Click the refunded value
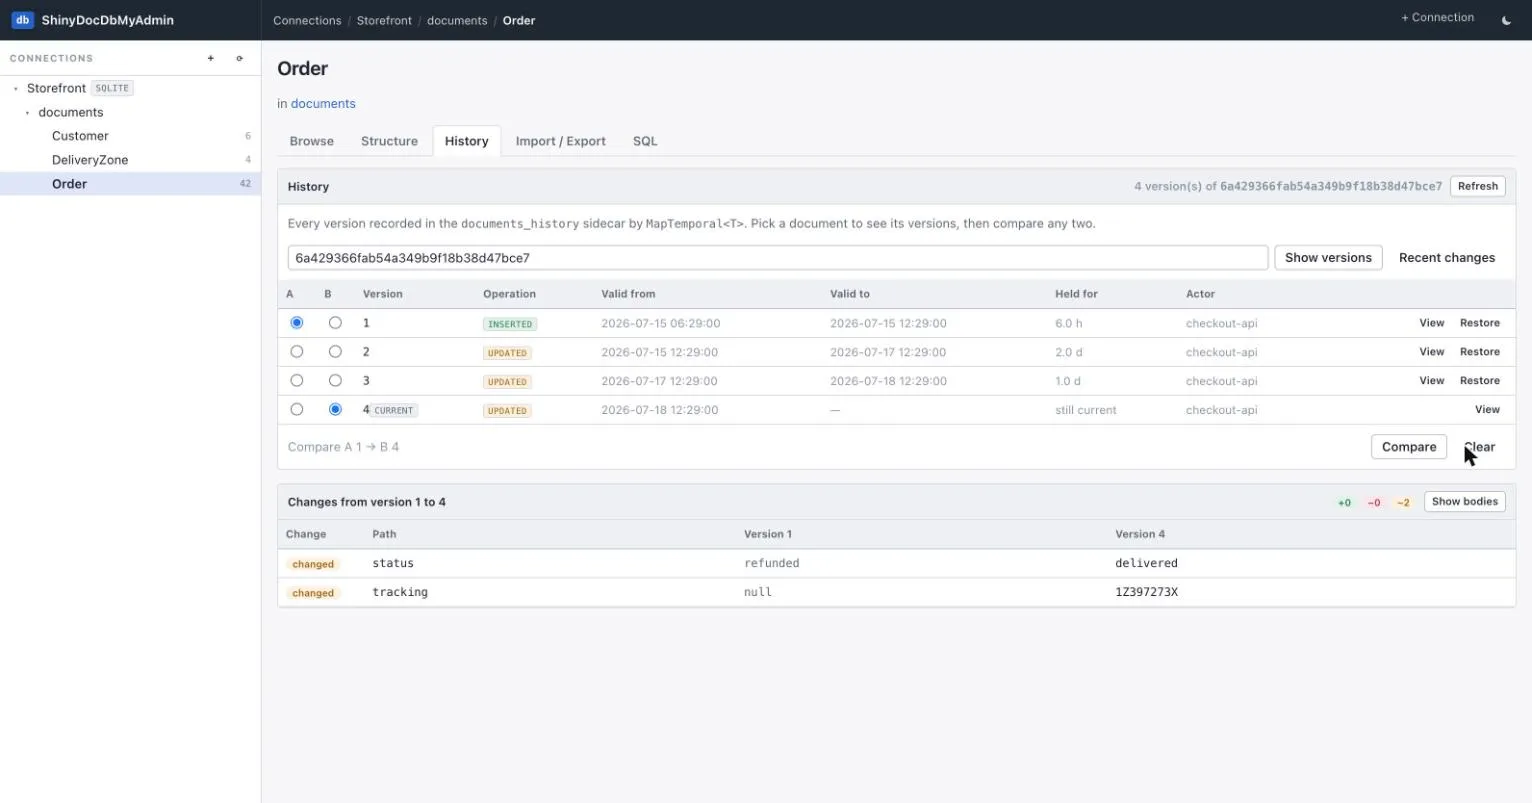 [x=772, y=563]
